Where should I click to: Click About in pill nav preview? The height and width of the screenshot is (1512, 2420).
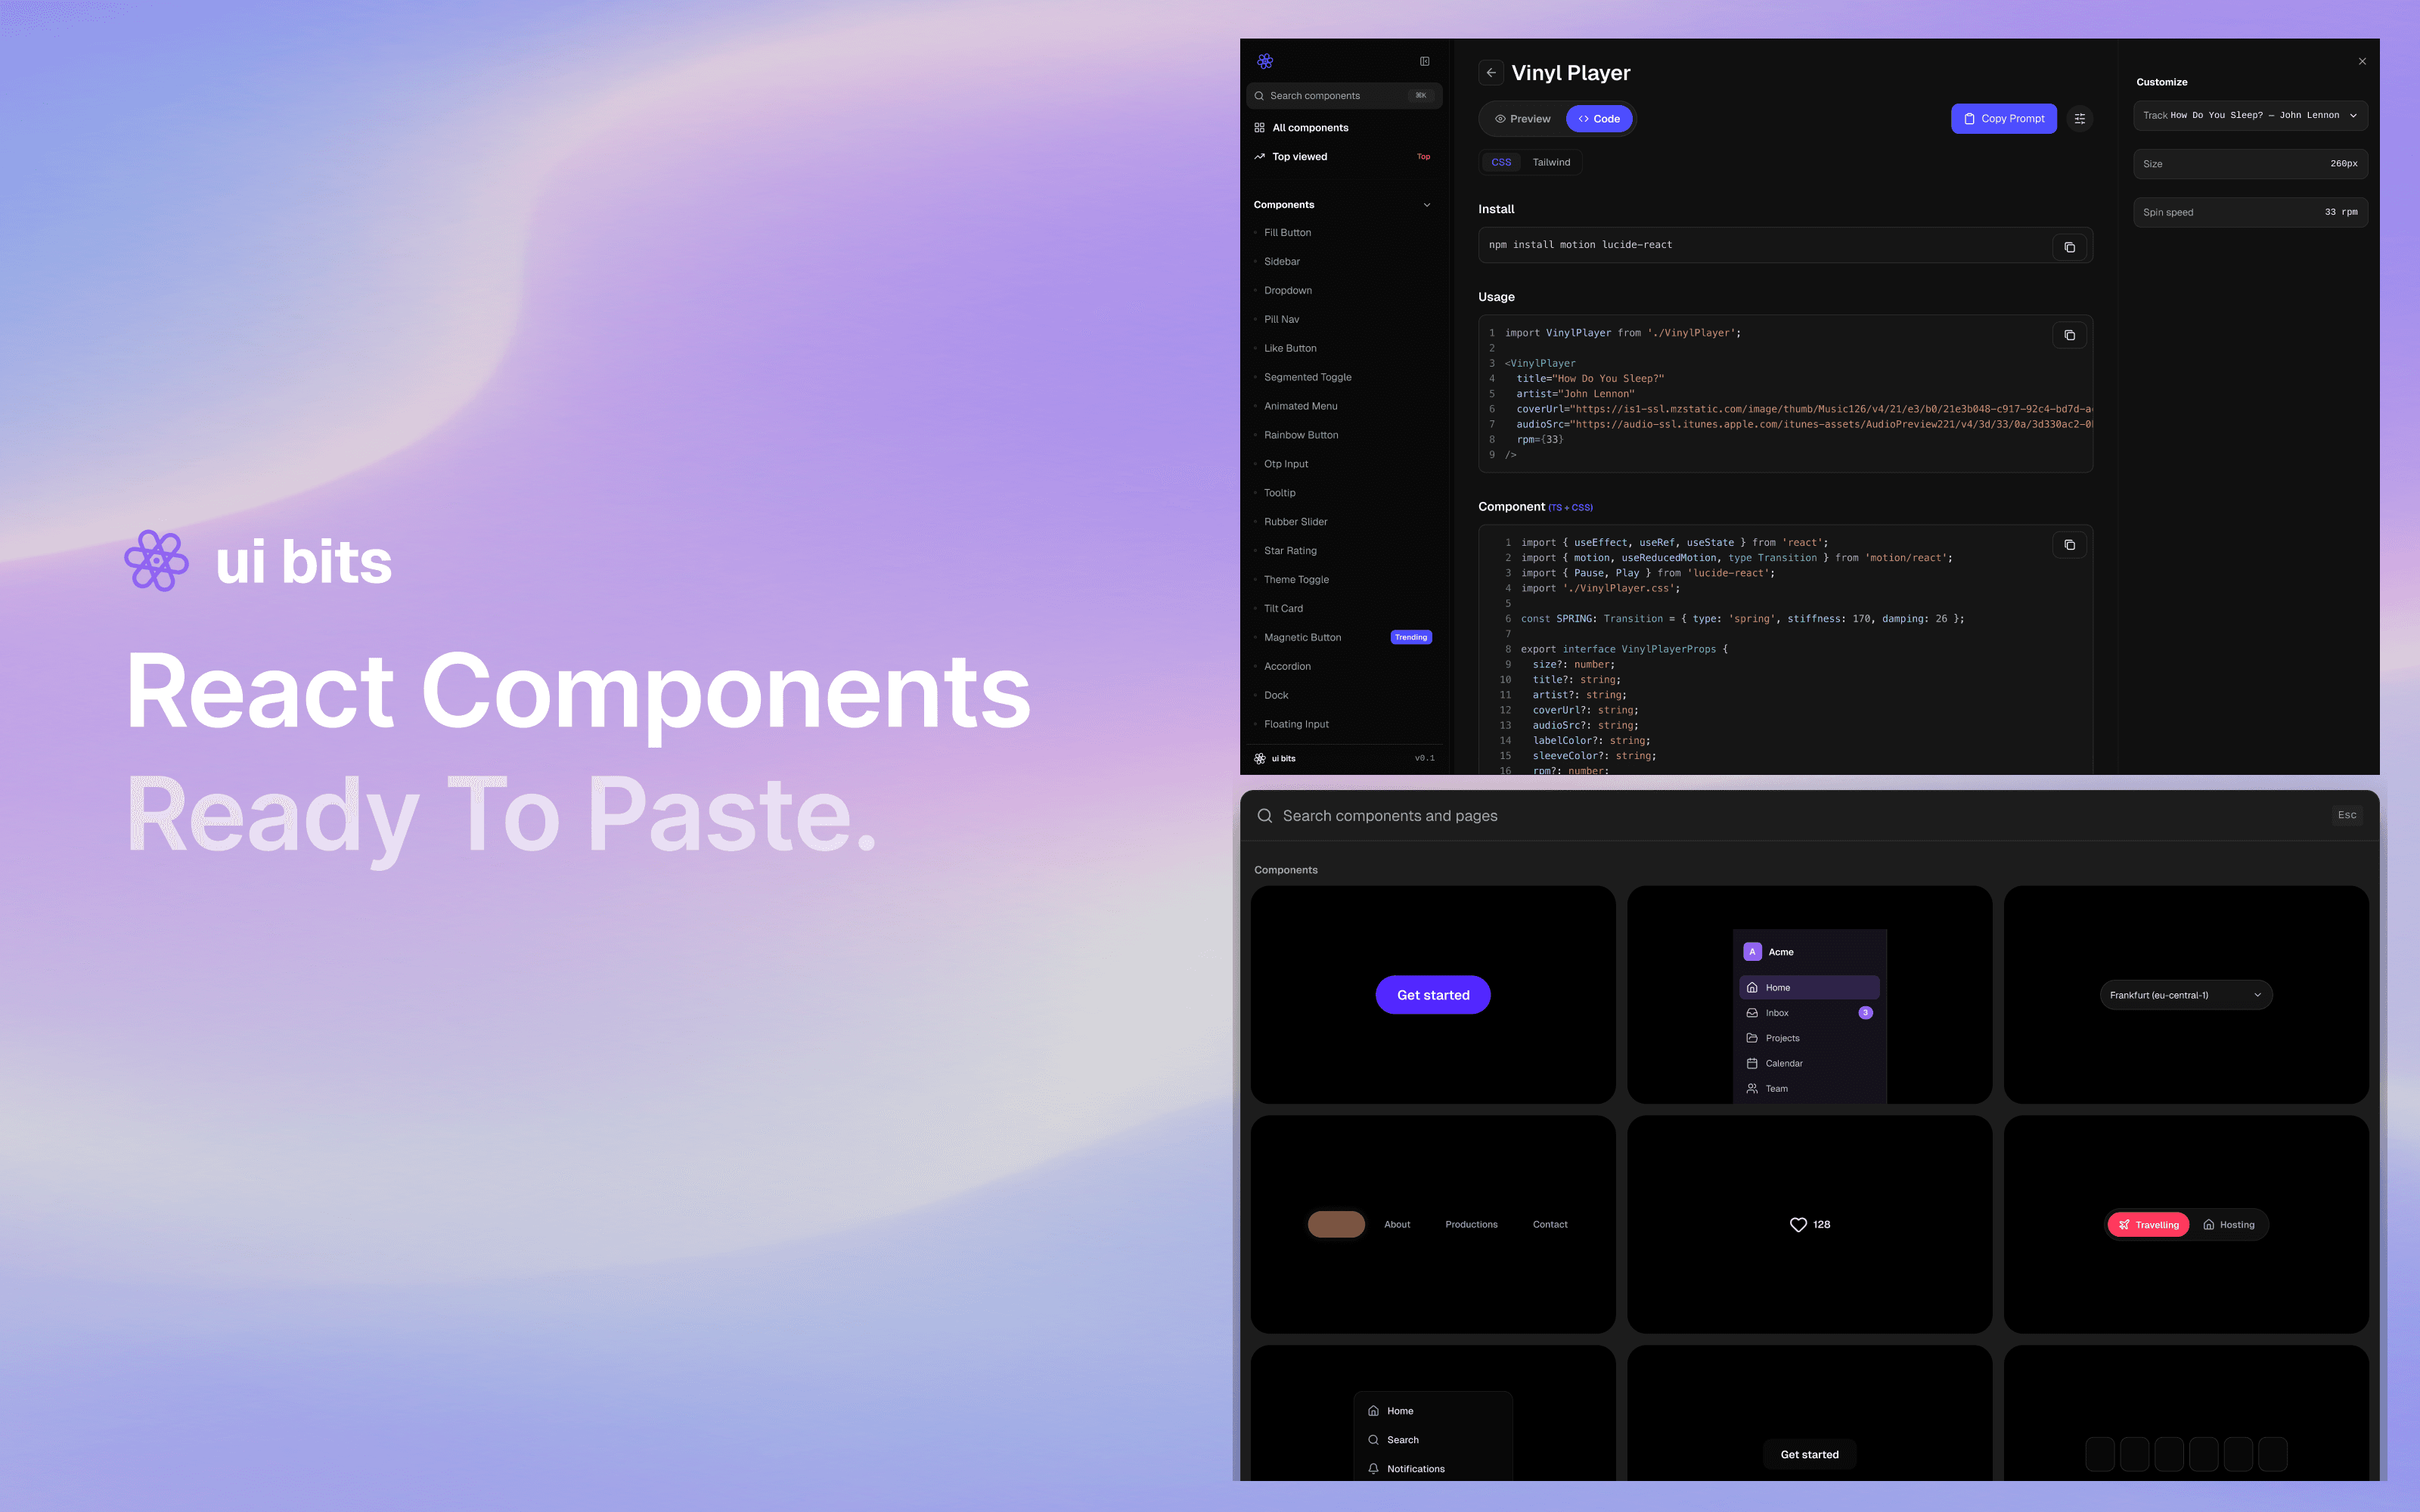pyautogui.click(x=1397, y=1225)
